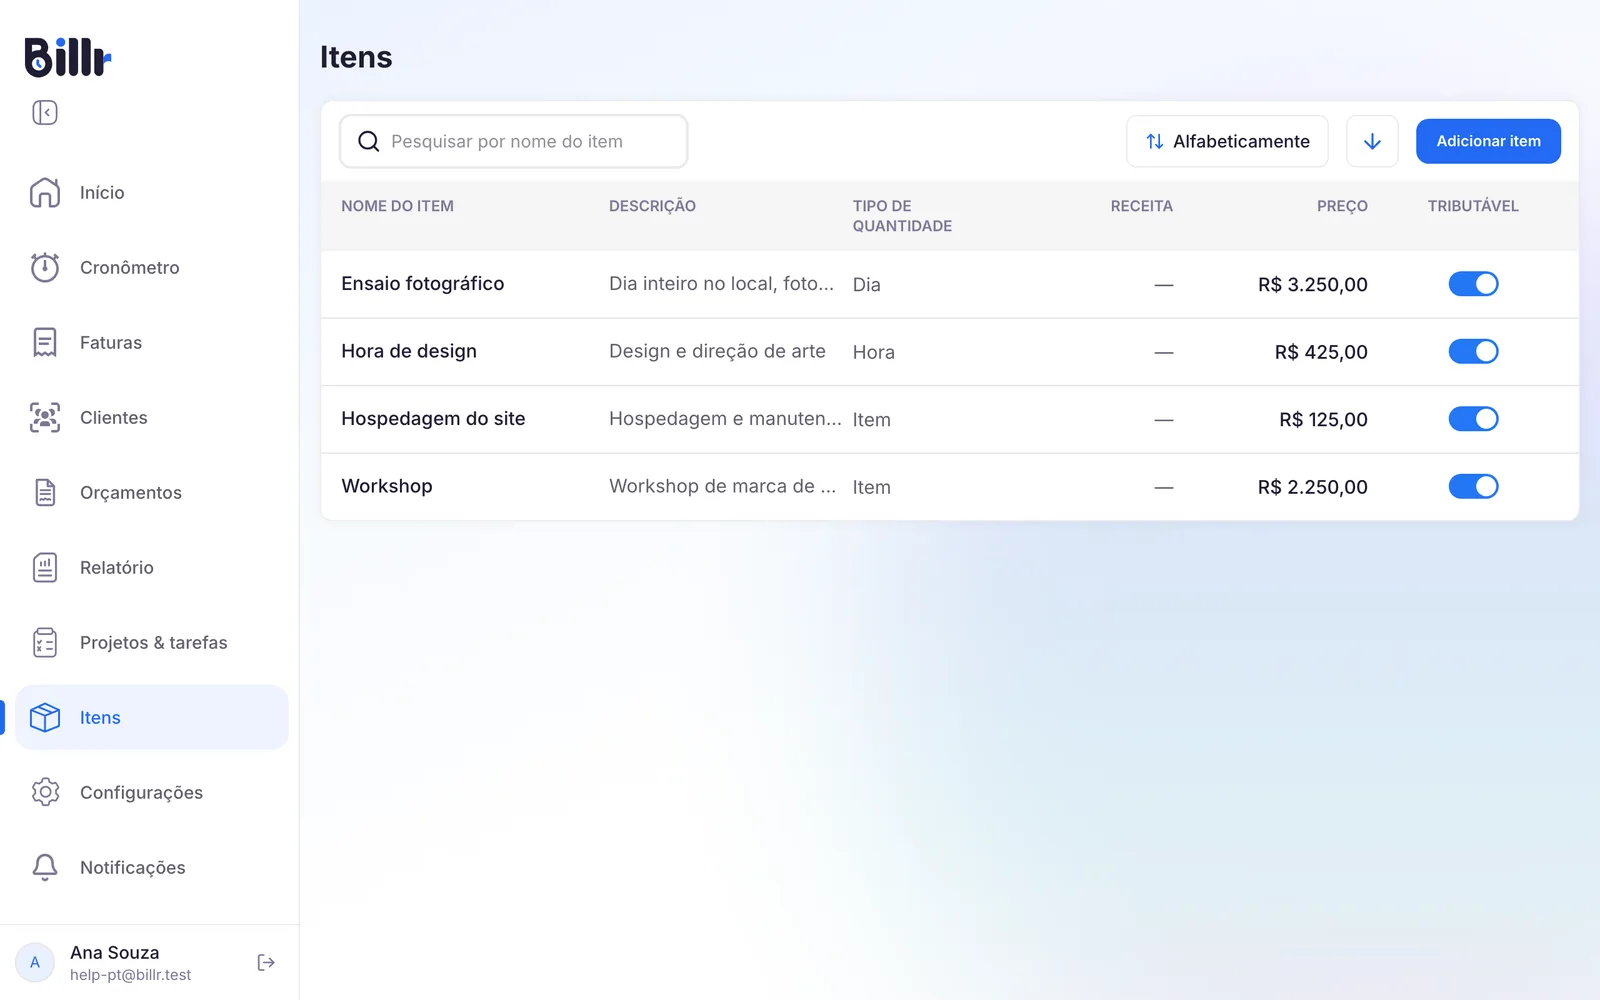The height and width of the screenshot is (1000, 1600).
Task: Click the Relatório report icon
Action: tap(45, 567)
